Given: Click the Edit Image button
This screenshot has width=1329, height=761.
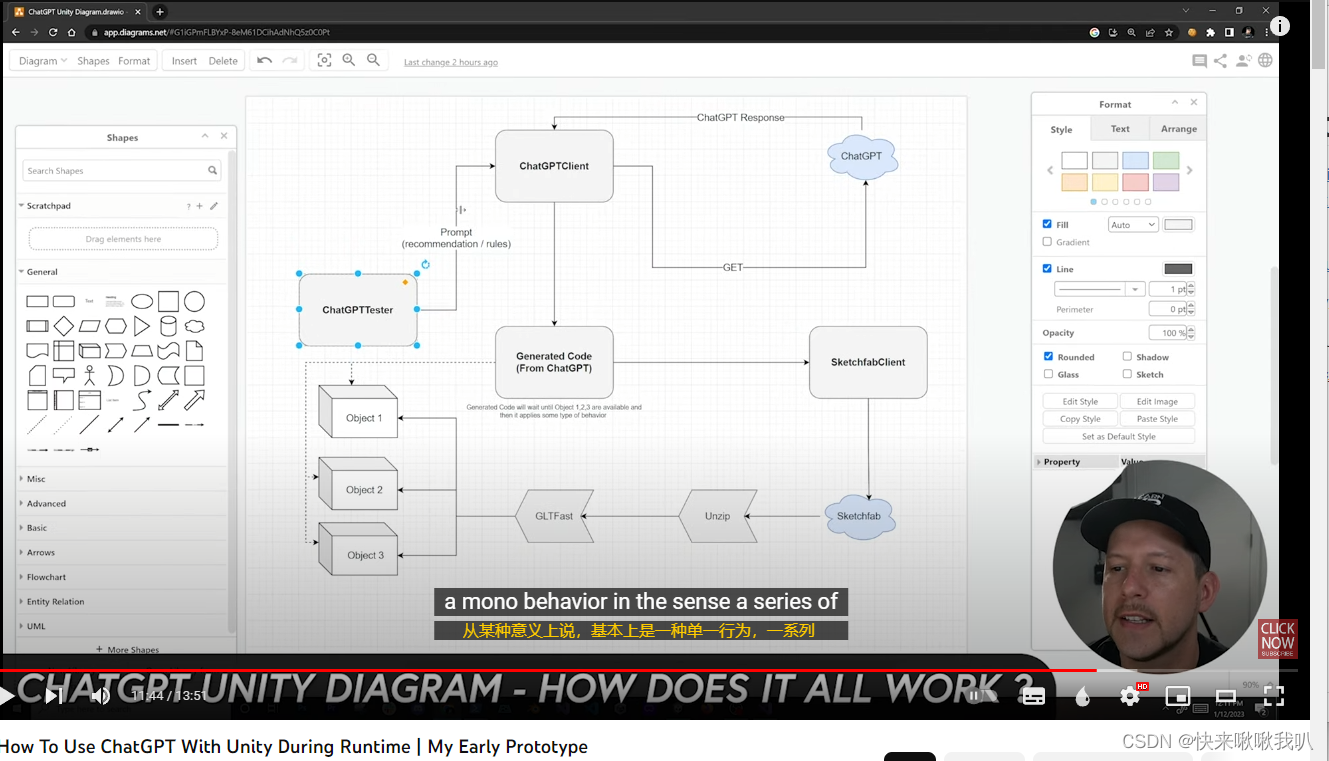Looking at the screenshot, I should click(x=1157, y=401).
